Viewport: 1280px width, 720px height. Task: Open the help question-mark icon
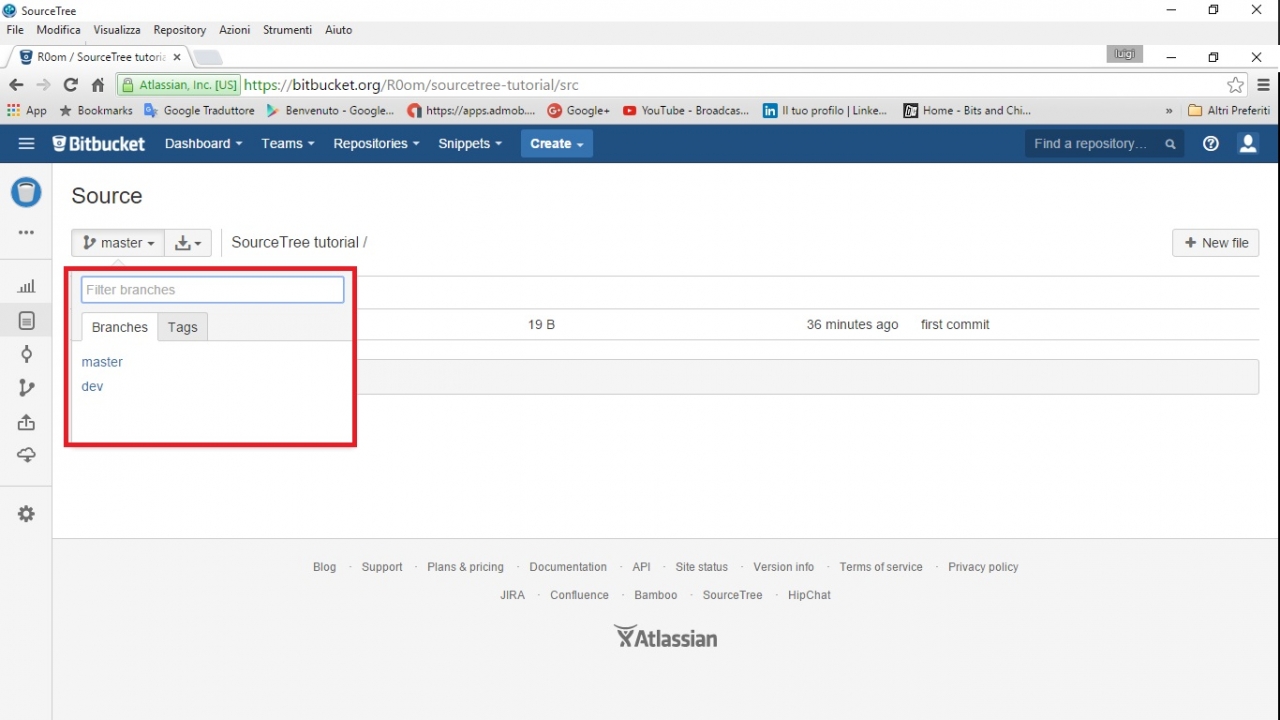[1211, 144]
